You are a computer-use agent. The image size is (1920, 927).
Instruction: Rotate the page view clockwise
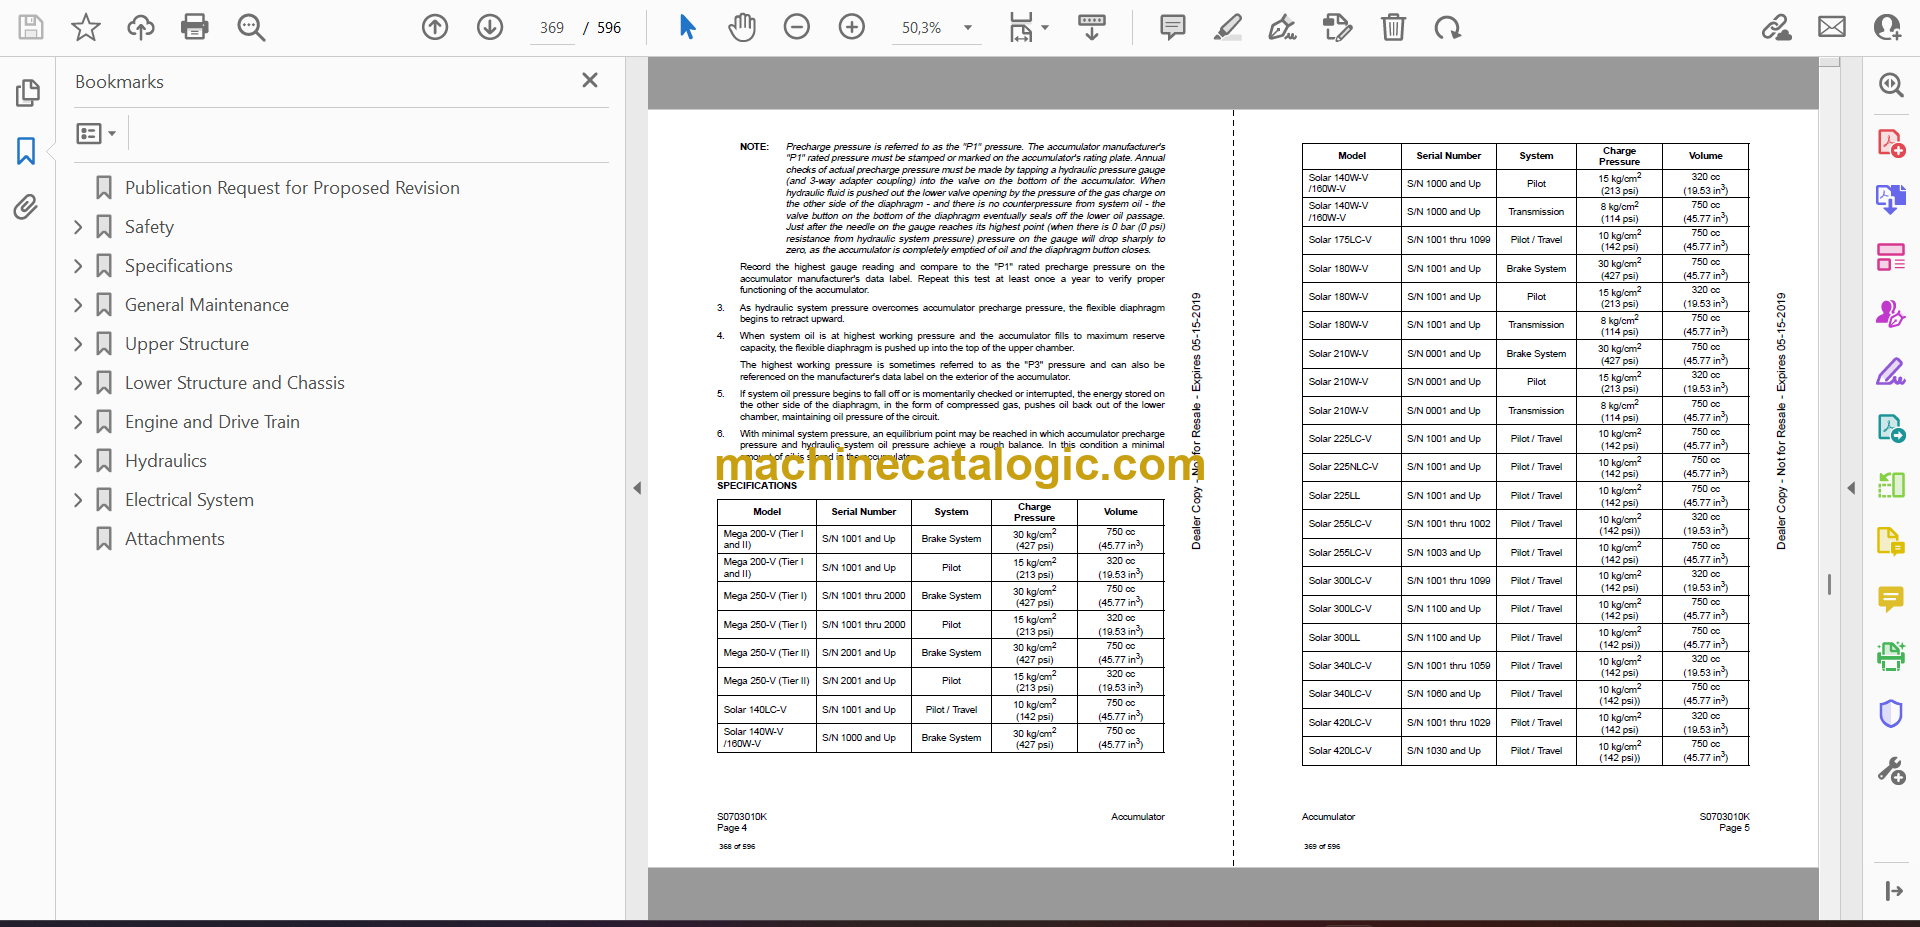coord(1447,27)
